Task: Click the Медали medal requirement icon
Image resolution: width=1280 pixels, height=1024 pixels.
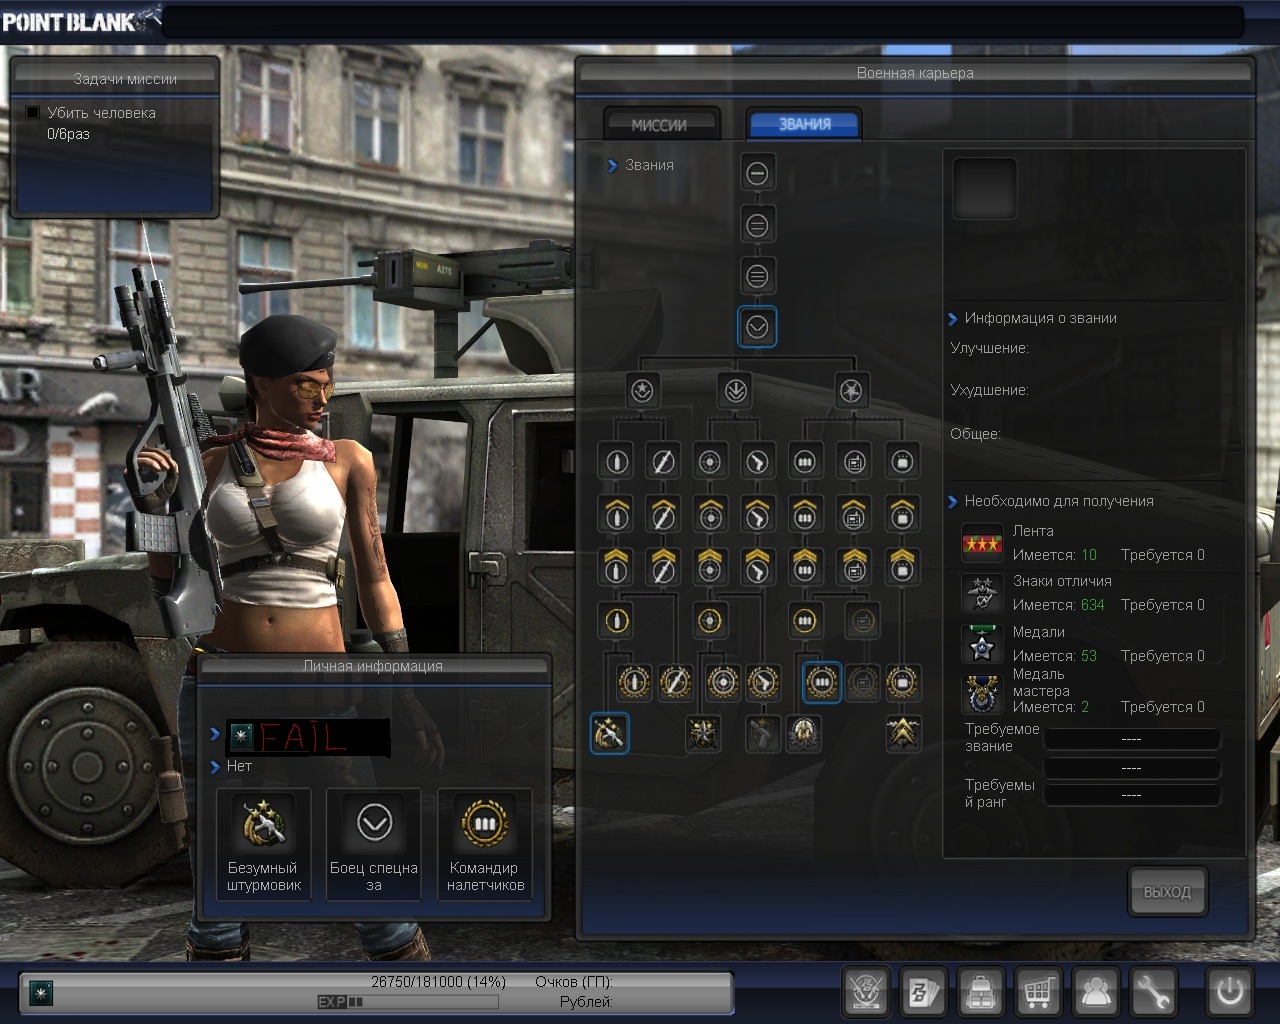Action: click(982, 644)
